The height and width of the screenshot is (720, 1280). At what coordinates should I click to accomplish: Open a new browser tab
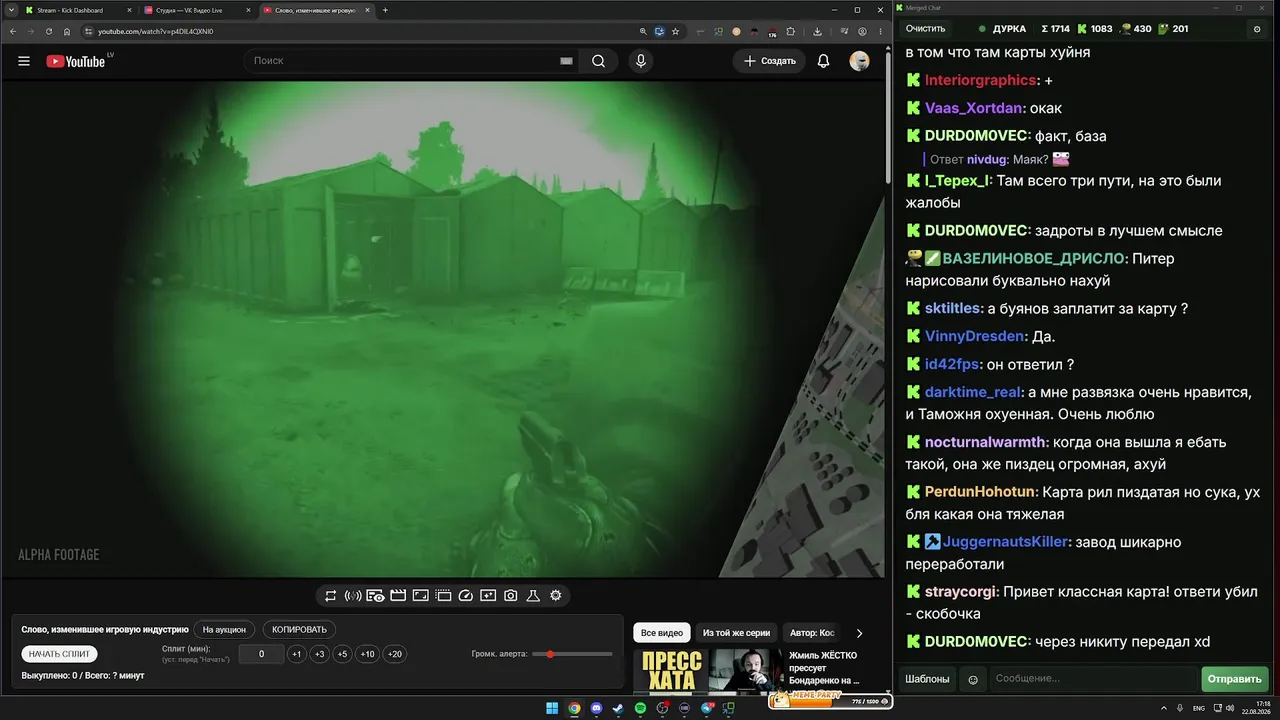[x=385, y=10]
